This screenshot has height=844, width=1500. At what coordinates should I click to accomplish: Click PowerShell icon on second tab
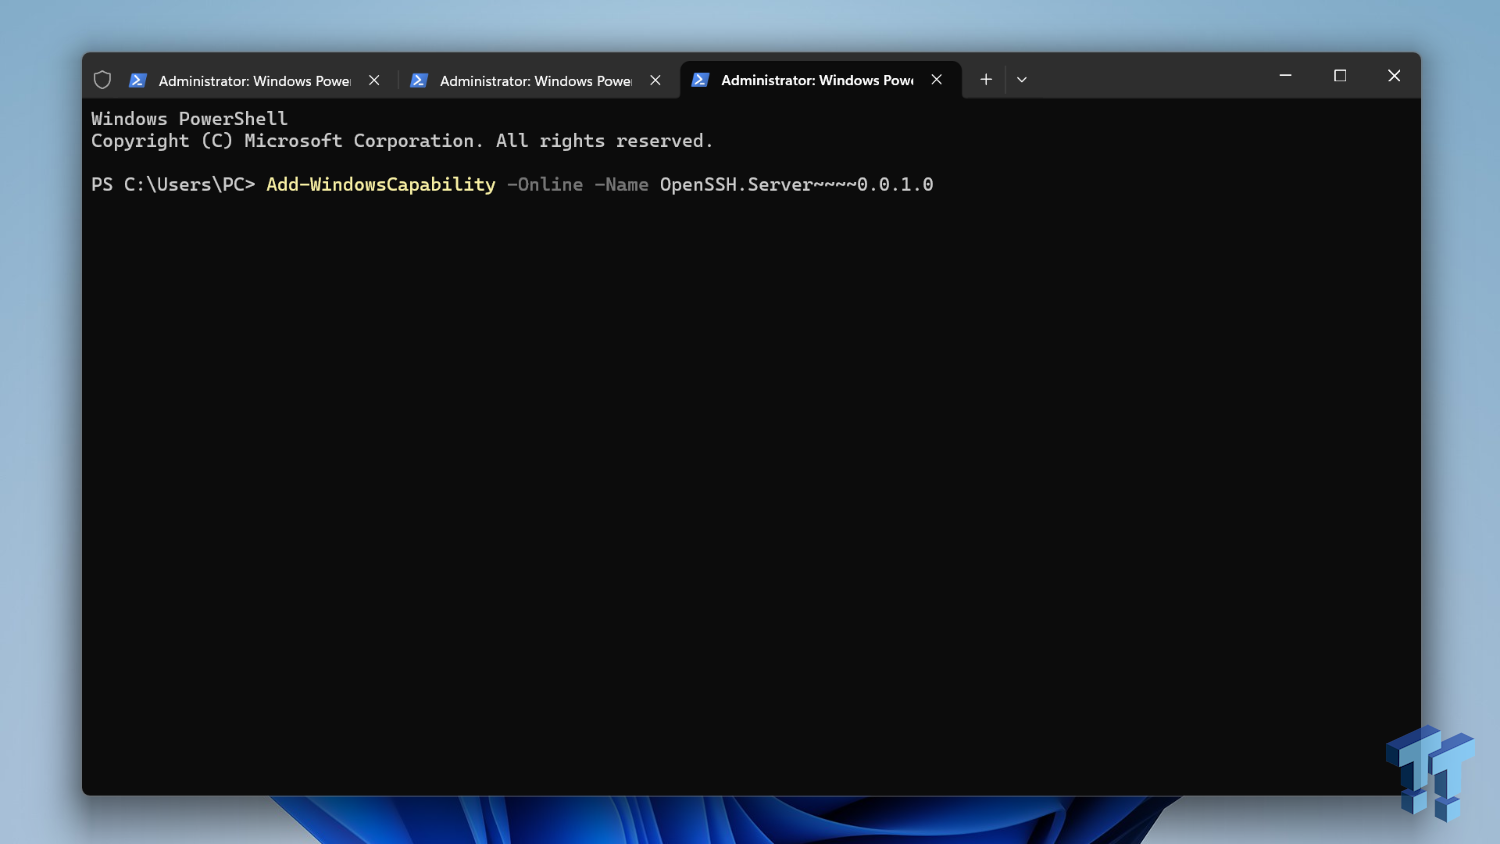pos(419,80)
